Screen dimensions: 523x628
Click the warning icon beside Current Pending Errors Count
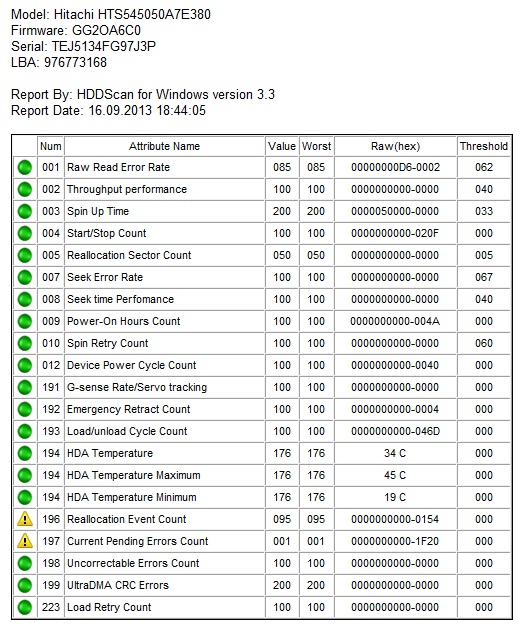point(25,541)
